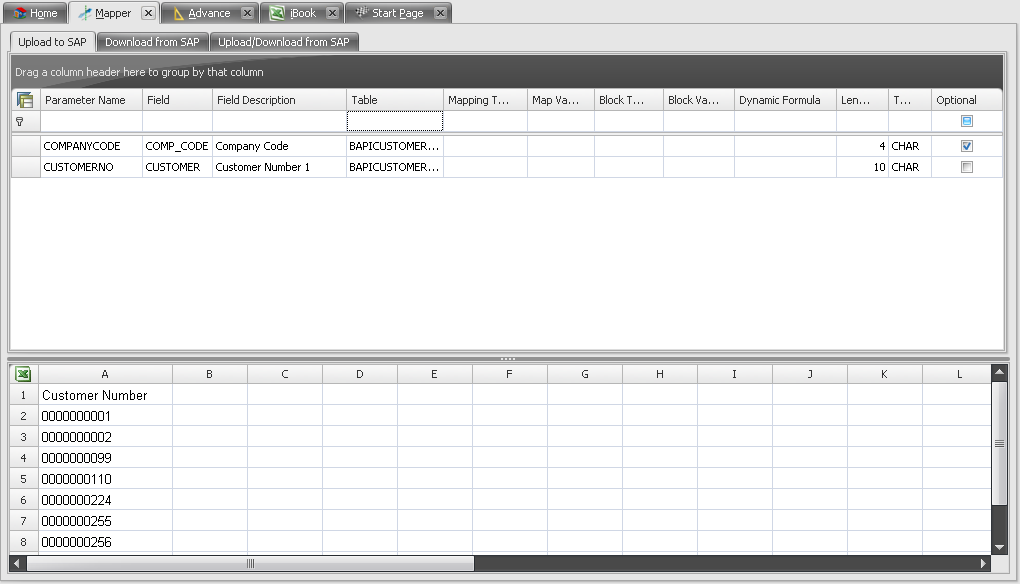Click the column chooser icon in grid header
The image size is (1020, 584).
coord(25,100)
